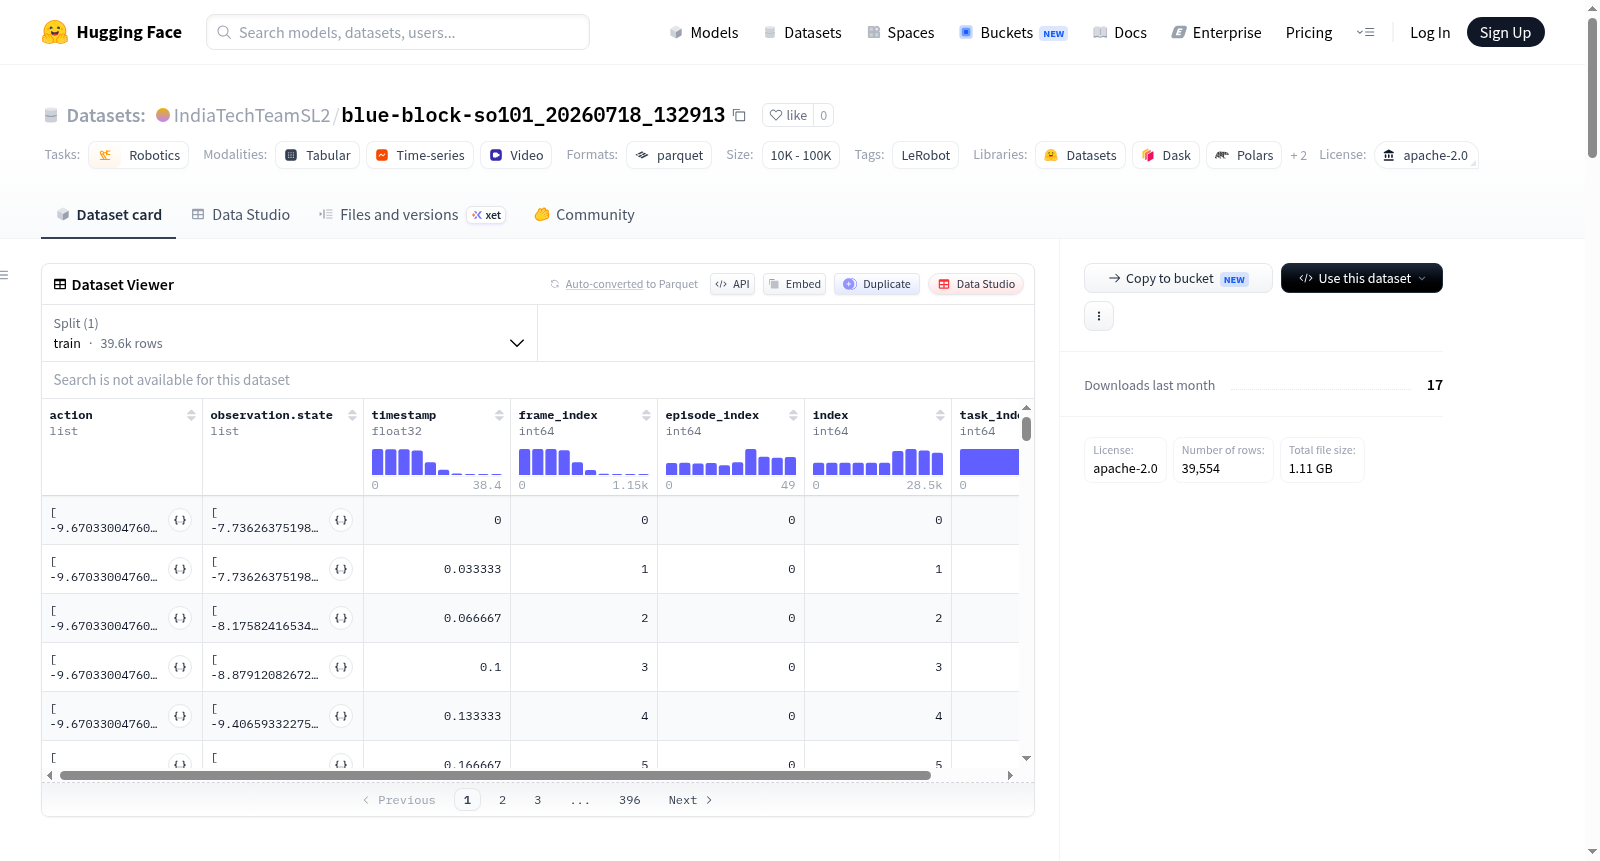The width and height of the screenshot is (1600, 861).
Task: Select the Time-series modality tag
Action: pyautogui.click(x=420, y=155)
